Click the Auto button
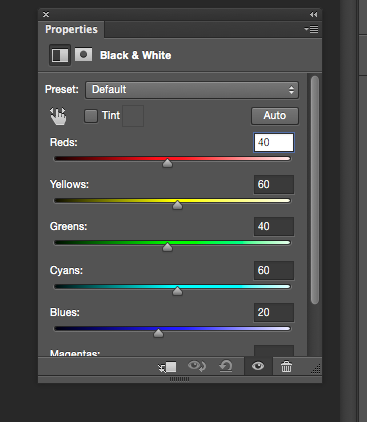The width and height of the screenshot is (367, 422). click(x=275, y=116)
